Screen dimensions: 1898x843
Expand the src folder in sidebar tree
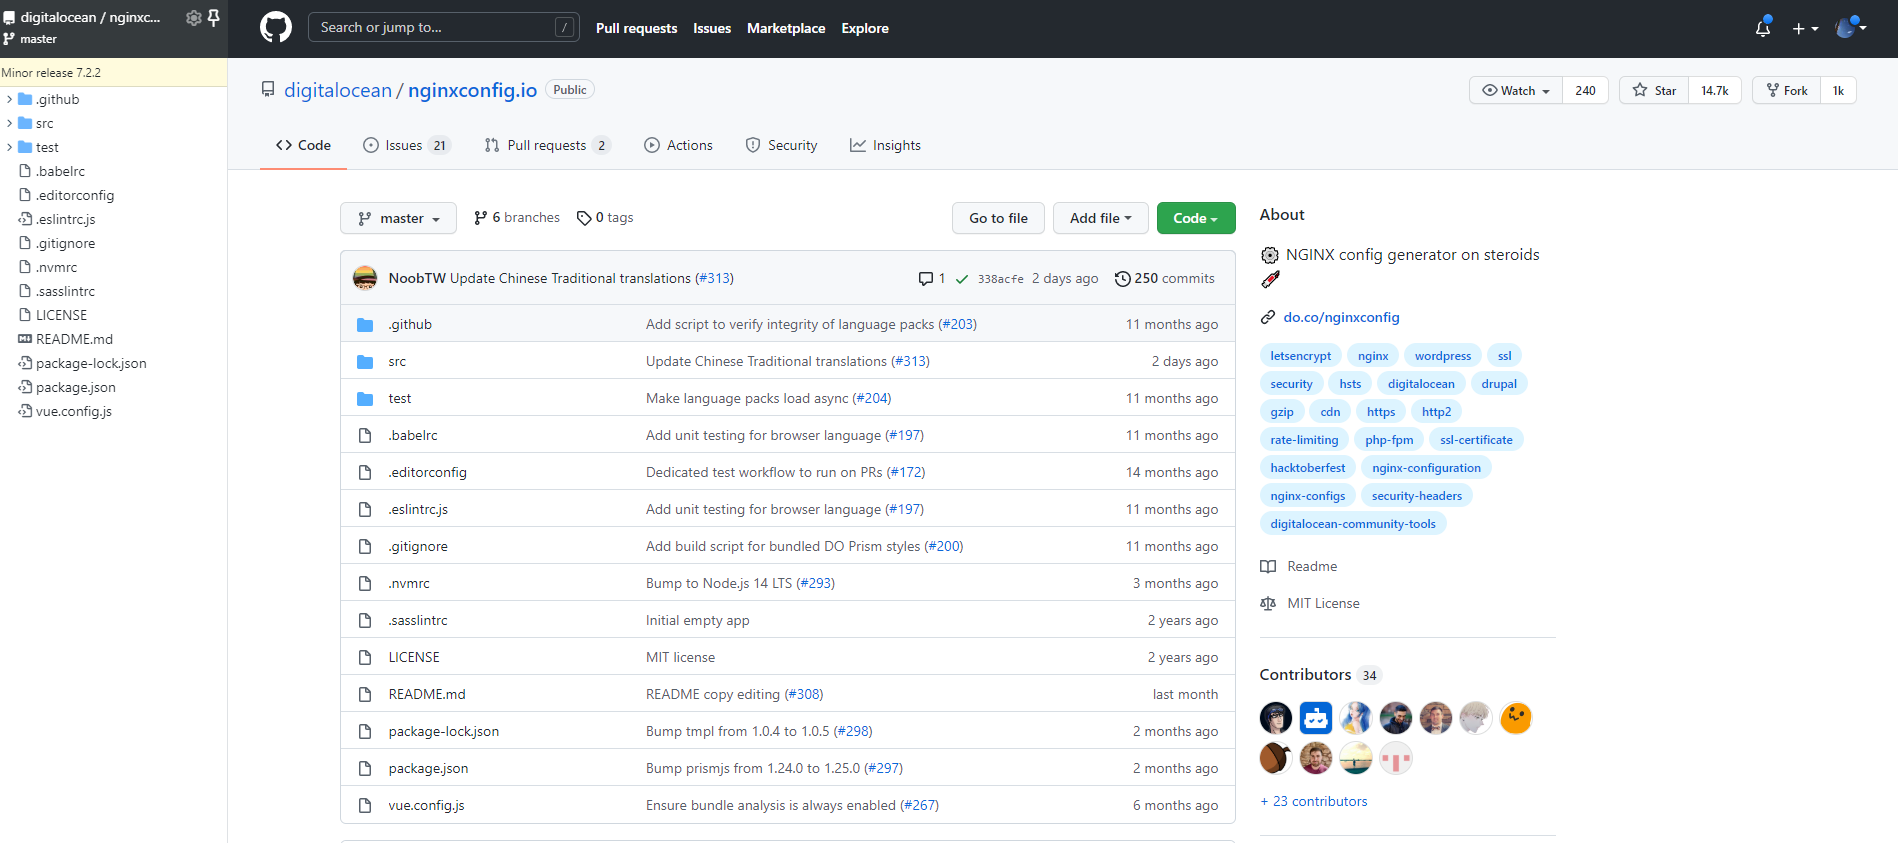[10, 123]
